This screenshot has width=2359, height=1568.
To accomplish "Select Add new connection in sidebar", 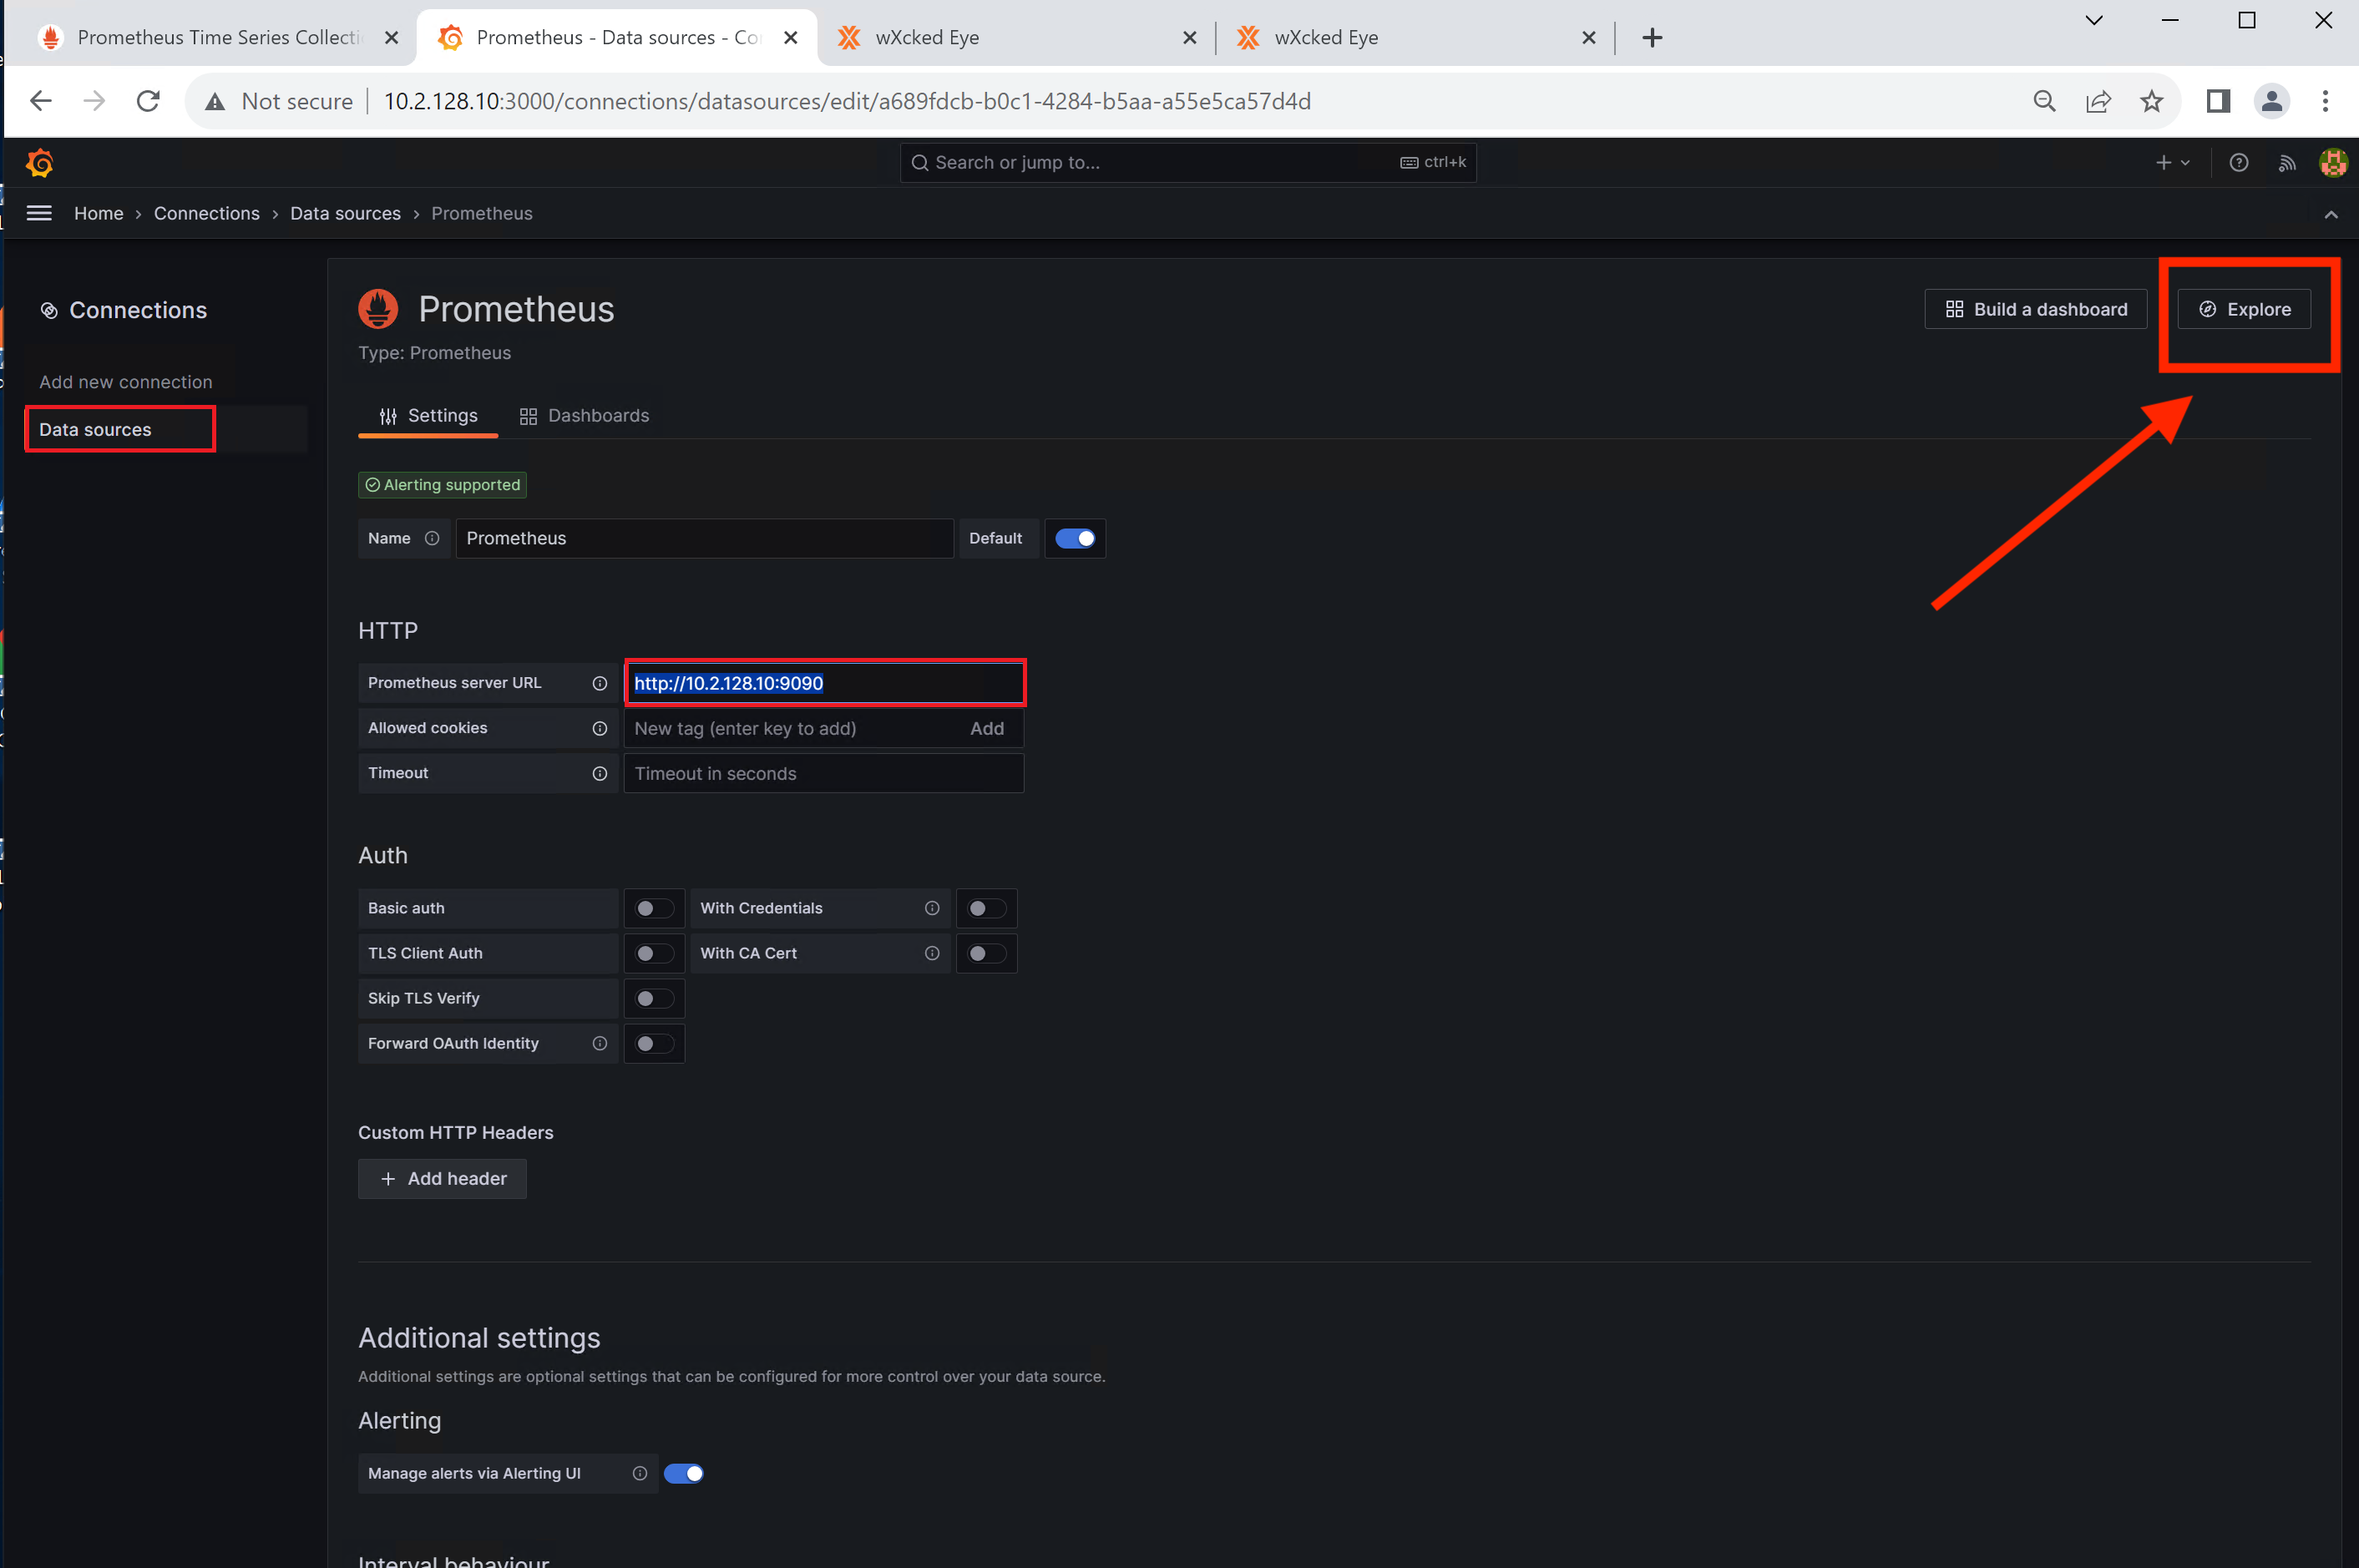I will pos(126,382).
